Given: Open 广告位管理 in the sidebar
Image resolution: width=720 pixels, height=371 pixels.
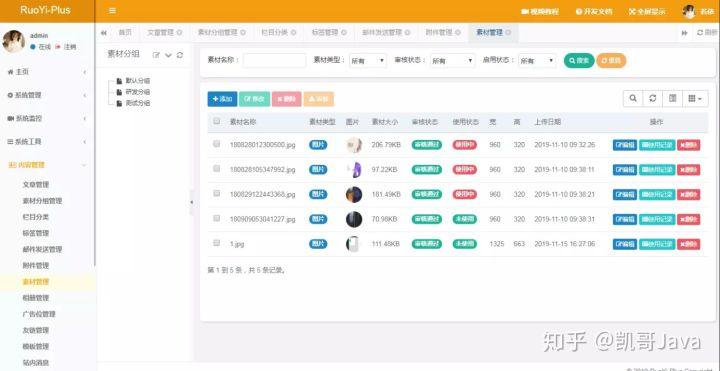Looking at the screenshot, I should [39, 314].
